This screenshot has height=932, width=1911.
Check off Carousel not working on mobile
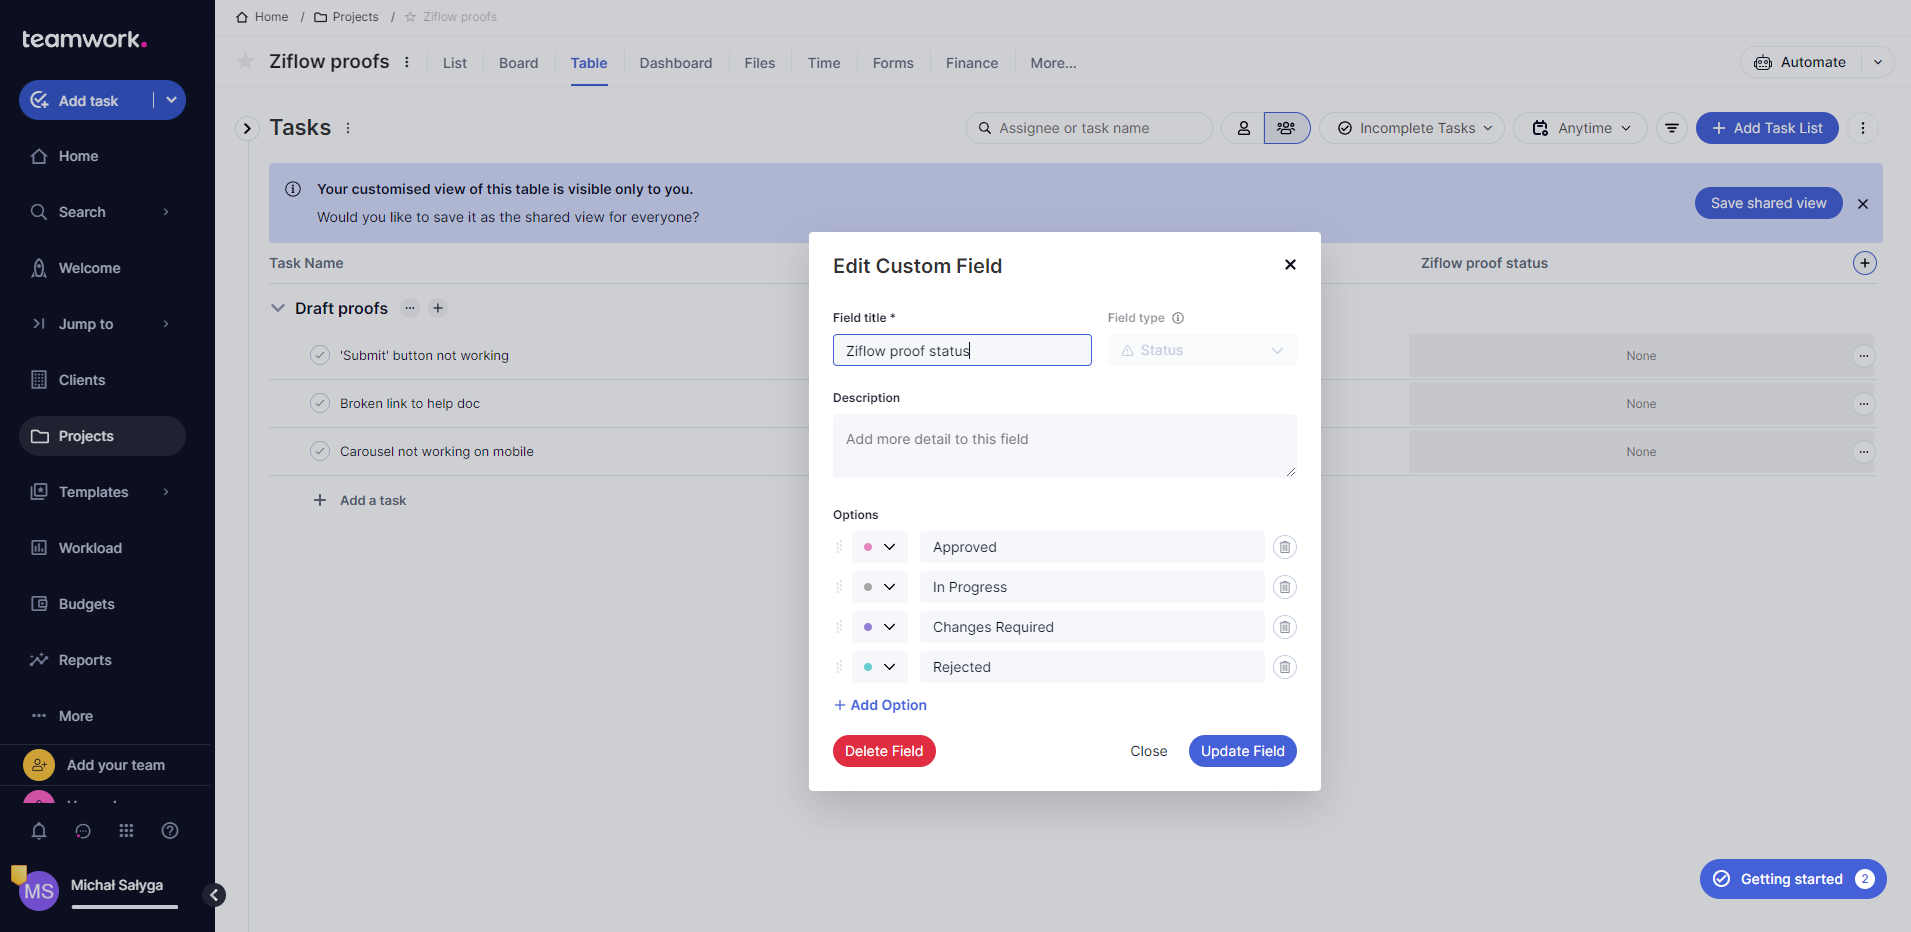(x=320, y=452)
